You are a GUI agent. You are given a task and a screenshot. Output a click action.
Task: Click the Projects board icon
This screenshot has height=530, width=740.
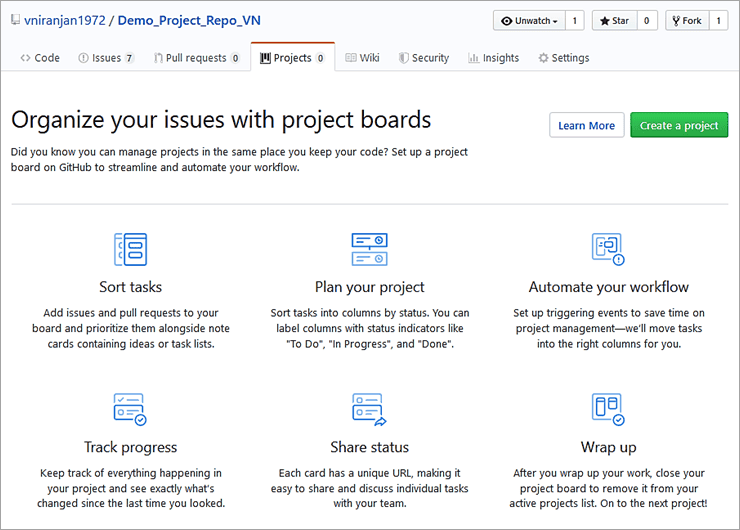click(266, 58)
